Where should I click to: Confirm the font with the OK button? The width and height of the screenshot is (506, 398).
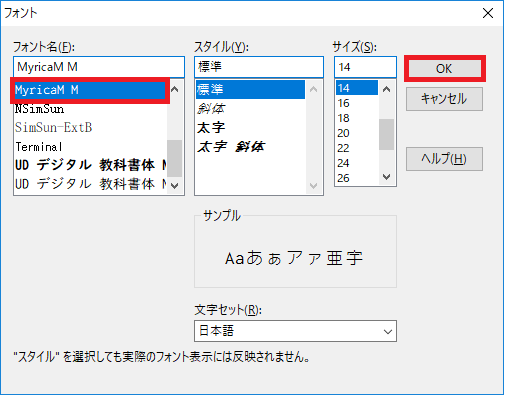click(444, 68)
